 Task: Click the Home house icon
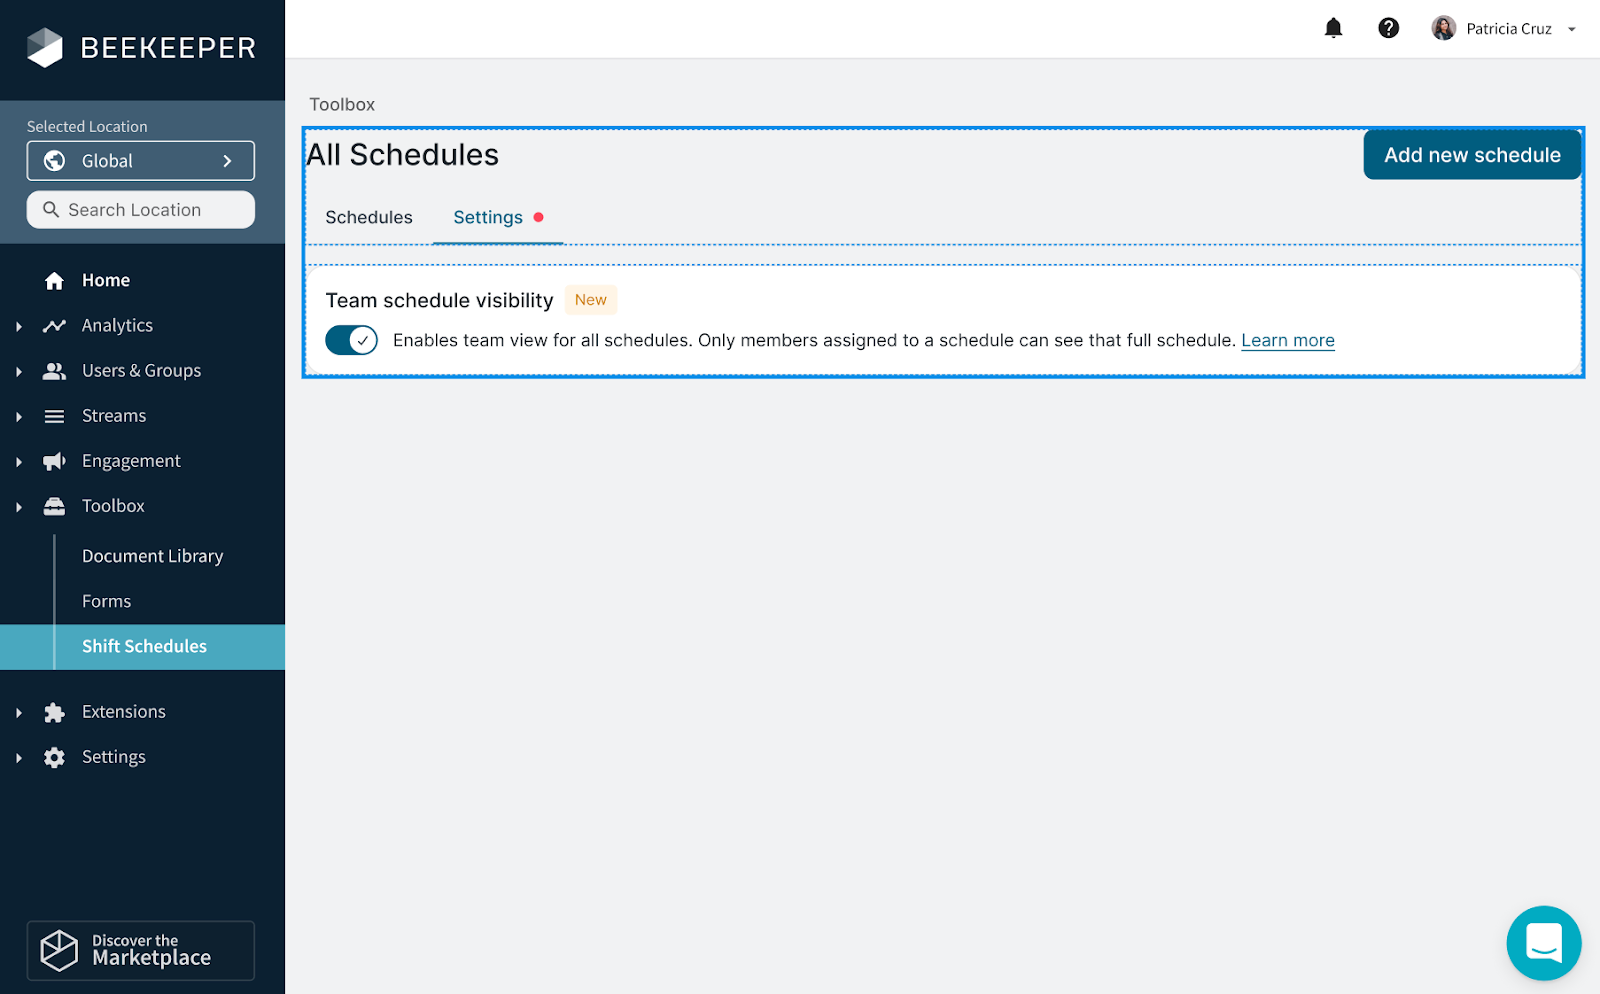click(x=54, y=281)
